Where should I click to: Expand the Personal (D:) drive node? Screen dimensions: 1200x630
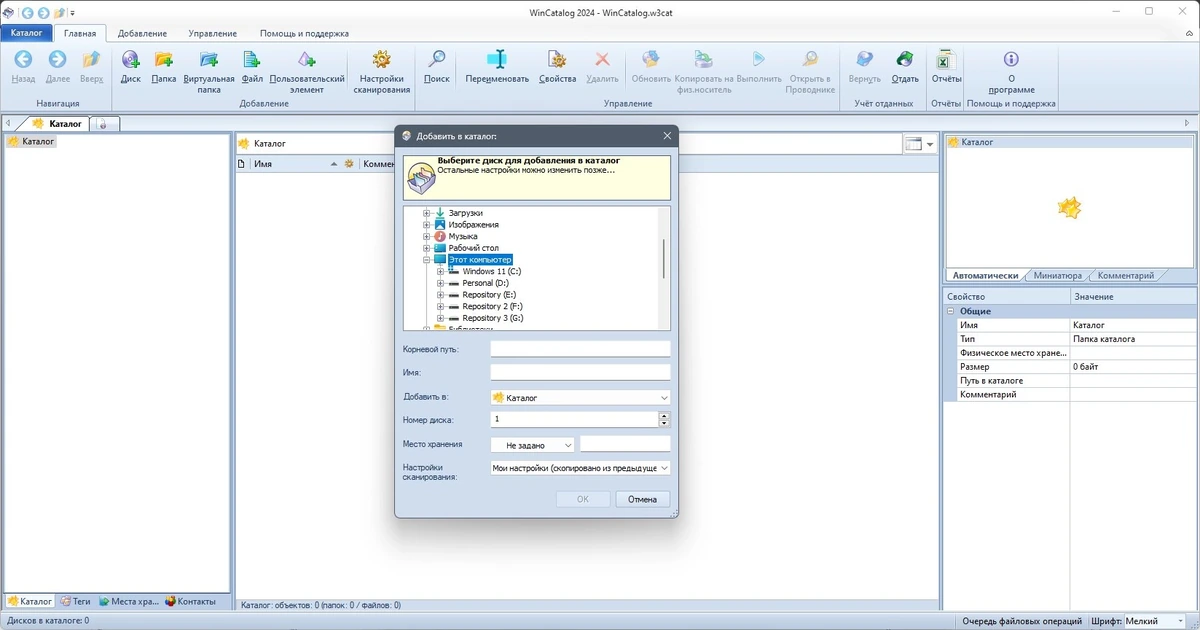click(440, 284)
